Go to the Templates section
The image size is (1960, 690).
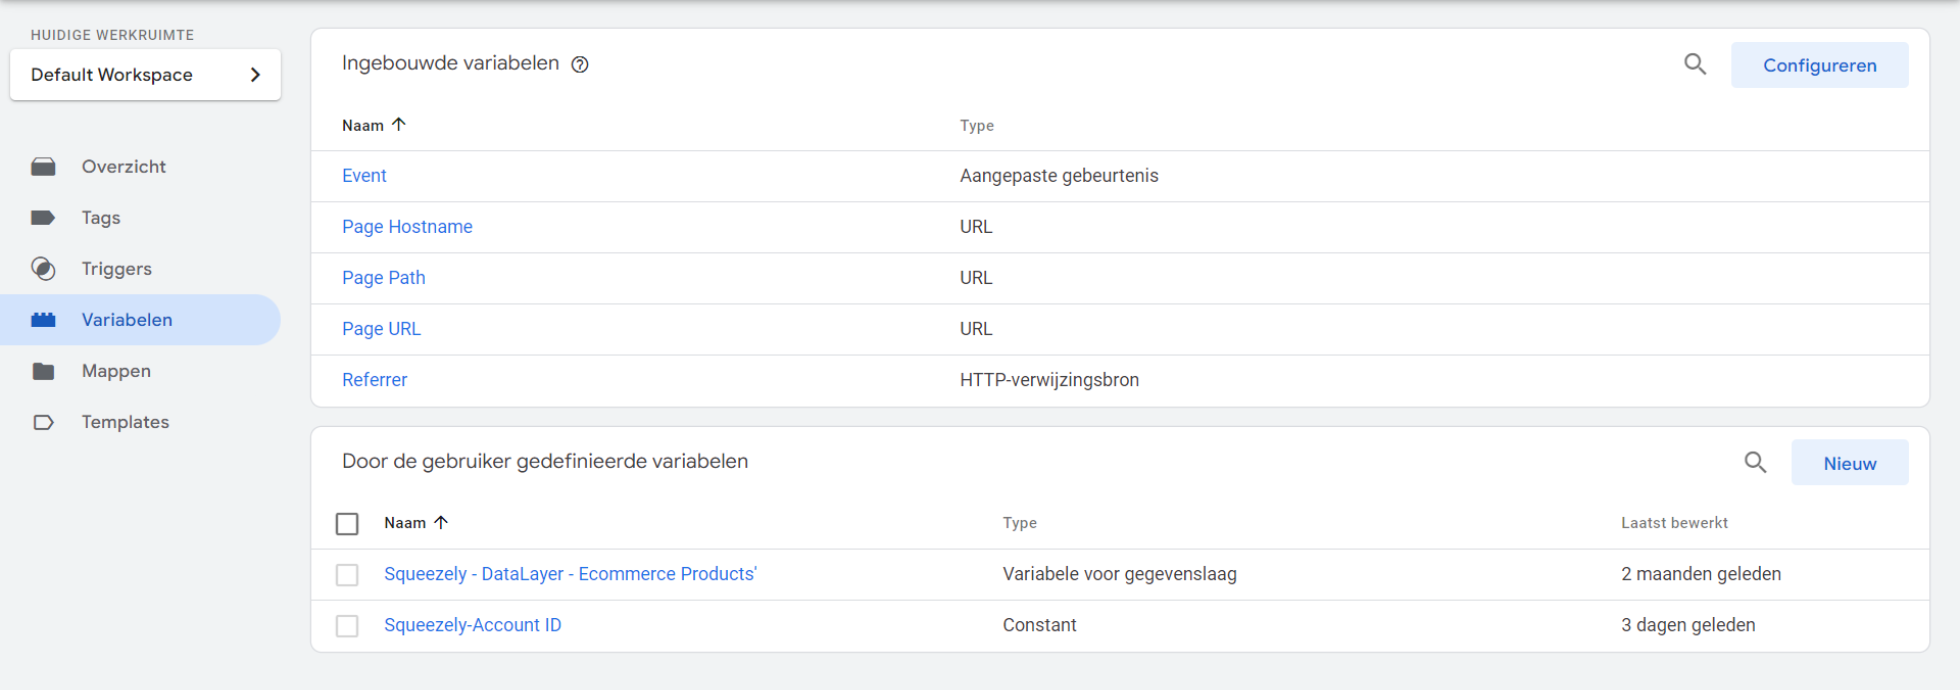click(x=125, y=422)
